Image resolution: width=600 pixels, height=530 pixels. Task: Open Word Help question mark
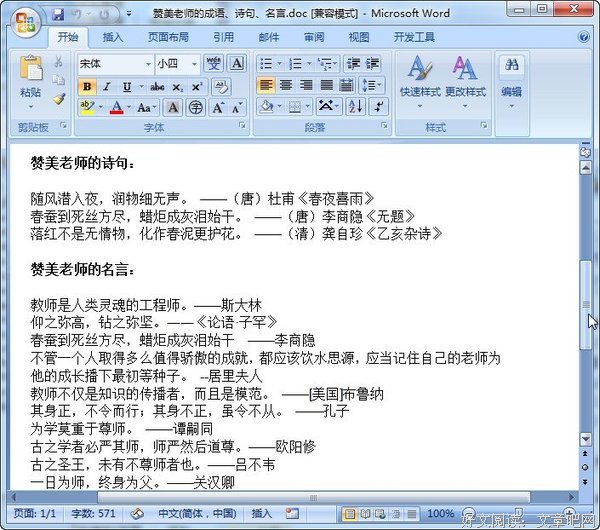click(583, 37)
